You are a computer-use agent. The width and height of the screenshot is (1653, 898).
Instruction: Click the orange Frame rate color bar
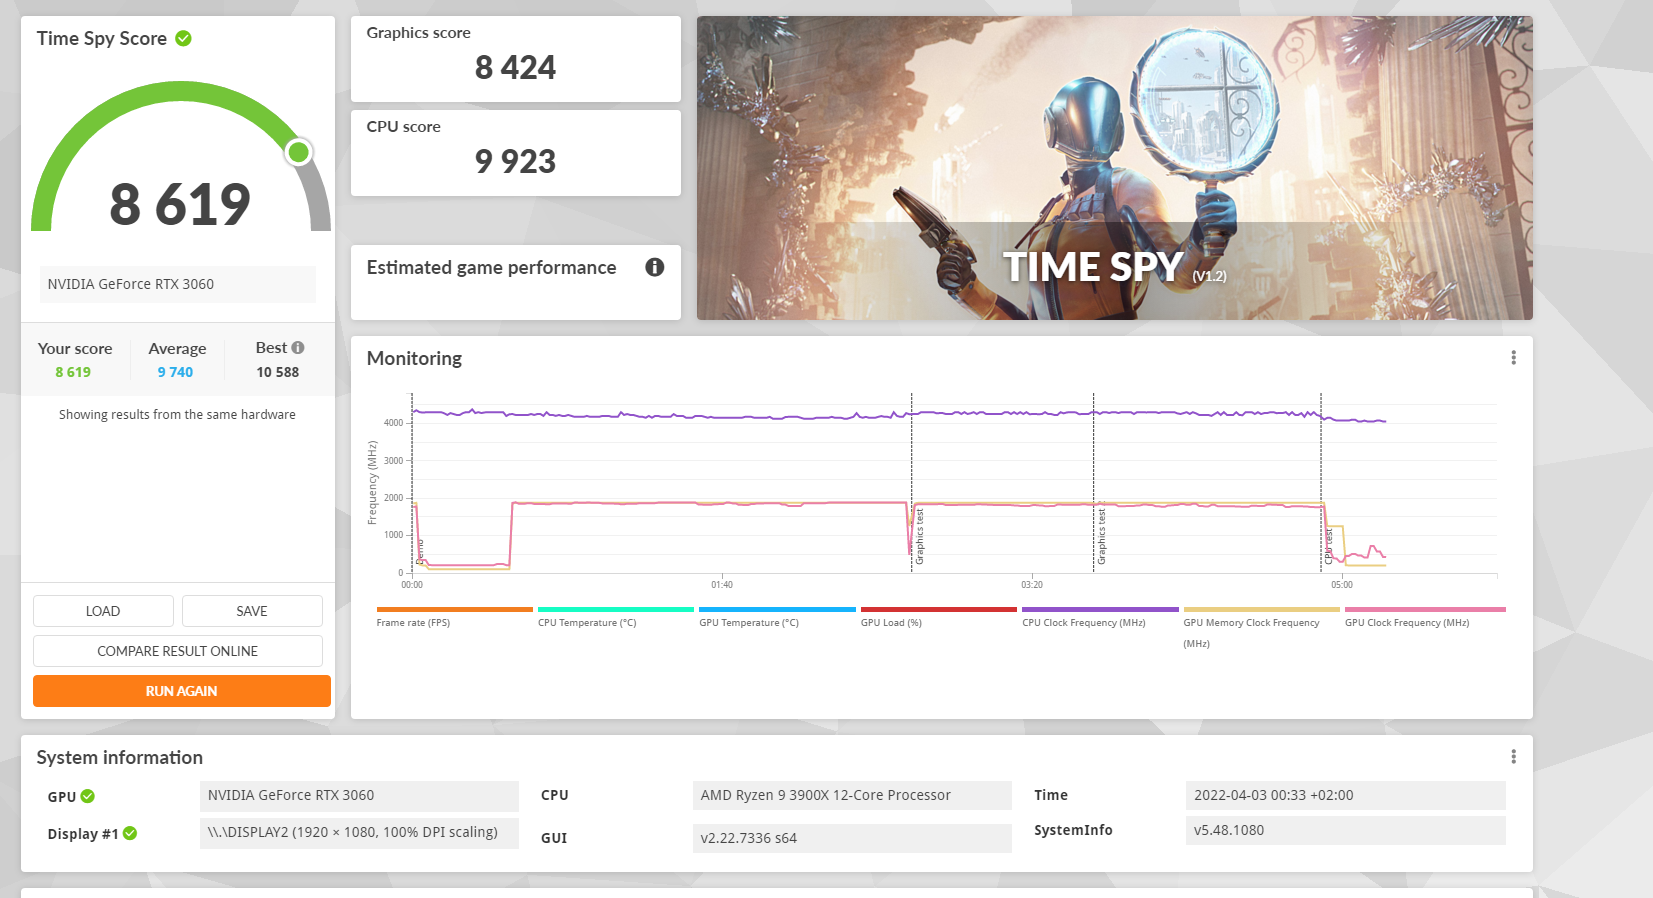tap(455, 609)
